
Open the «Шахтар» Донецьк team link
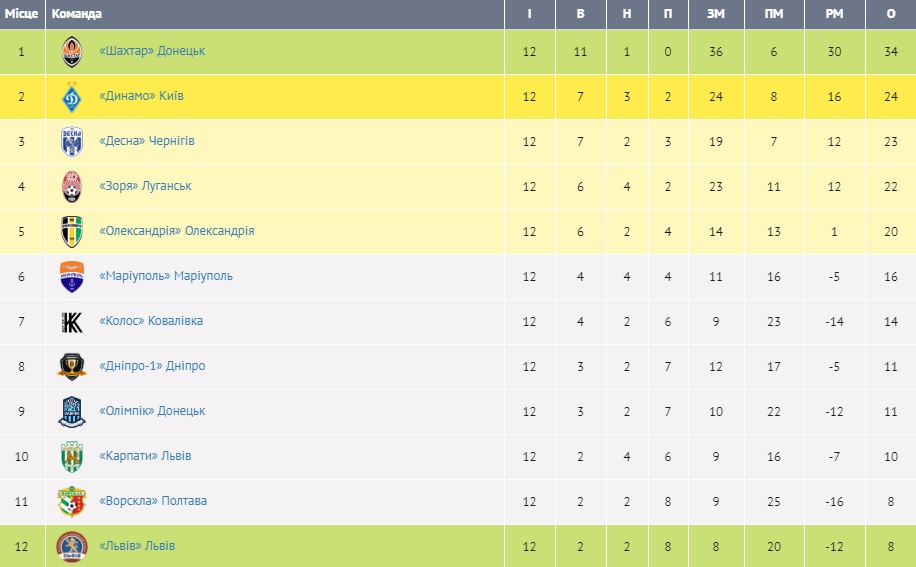pyautogui.click(x=152, y=51)
